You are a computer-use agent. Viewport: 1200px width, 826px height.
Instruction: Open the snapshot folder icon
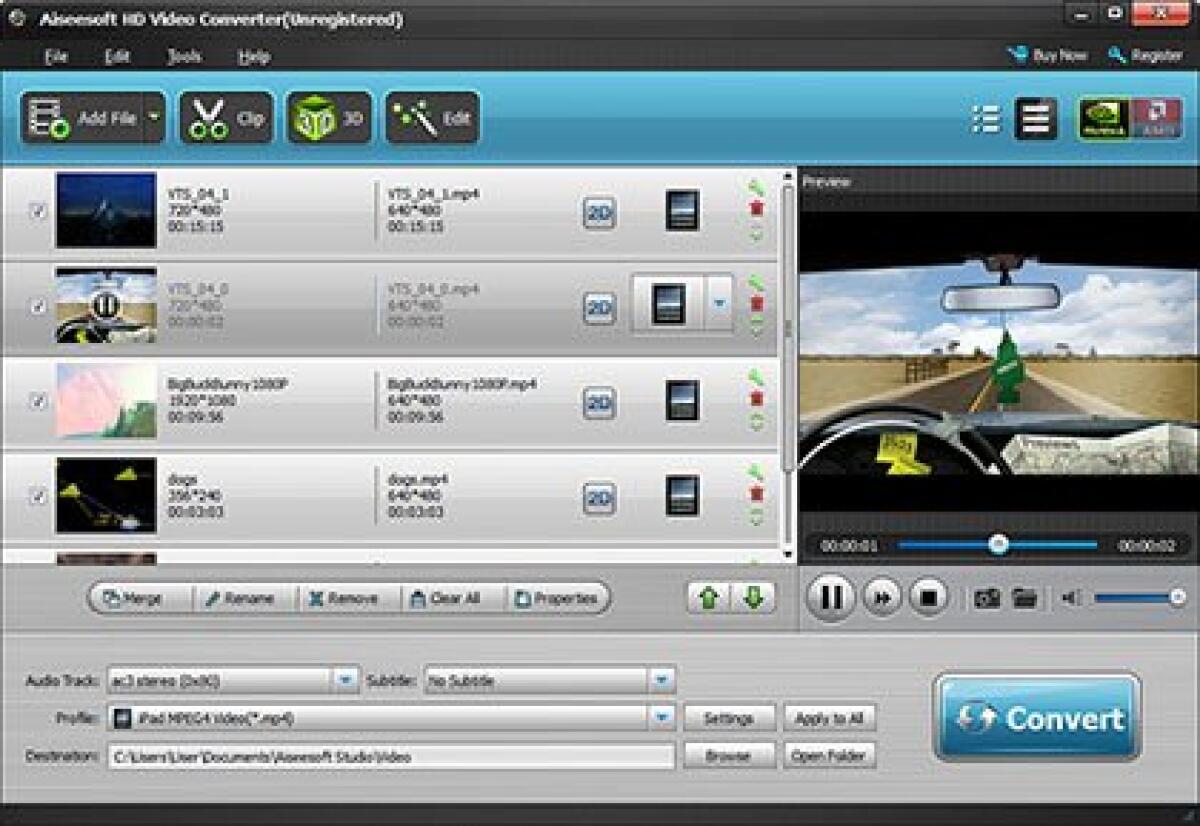point(1024,599)
